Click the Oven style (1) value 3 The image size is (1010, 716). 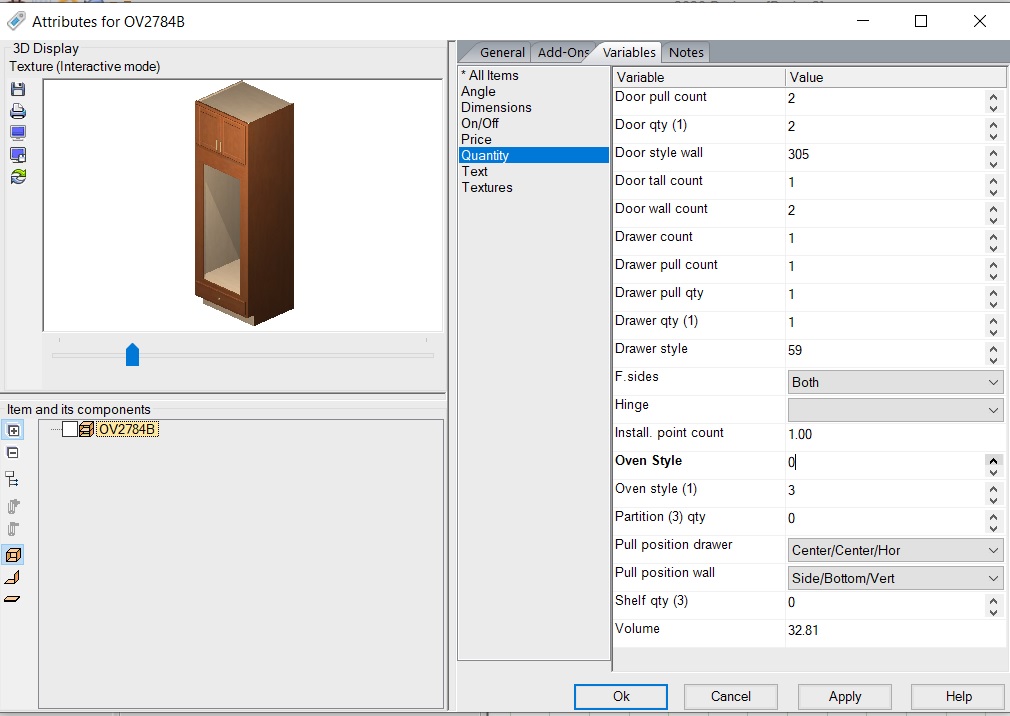(792, 491)
